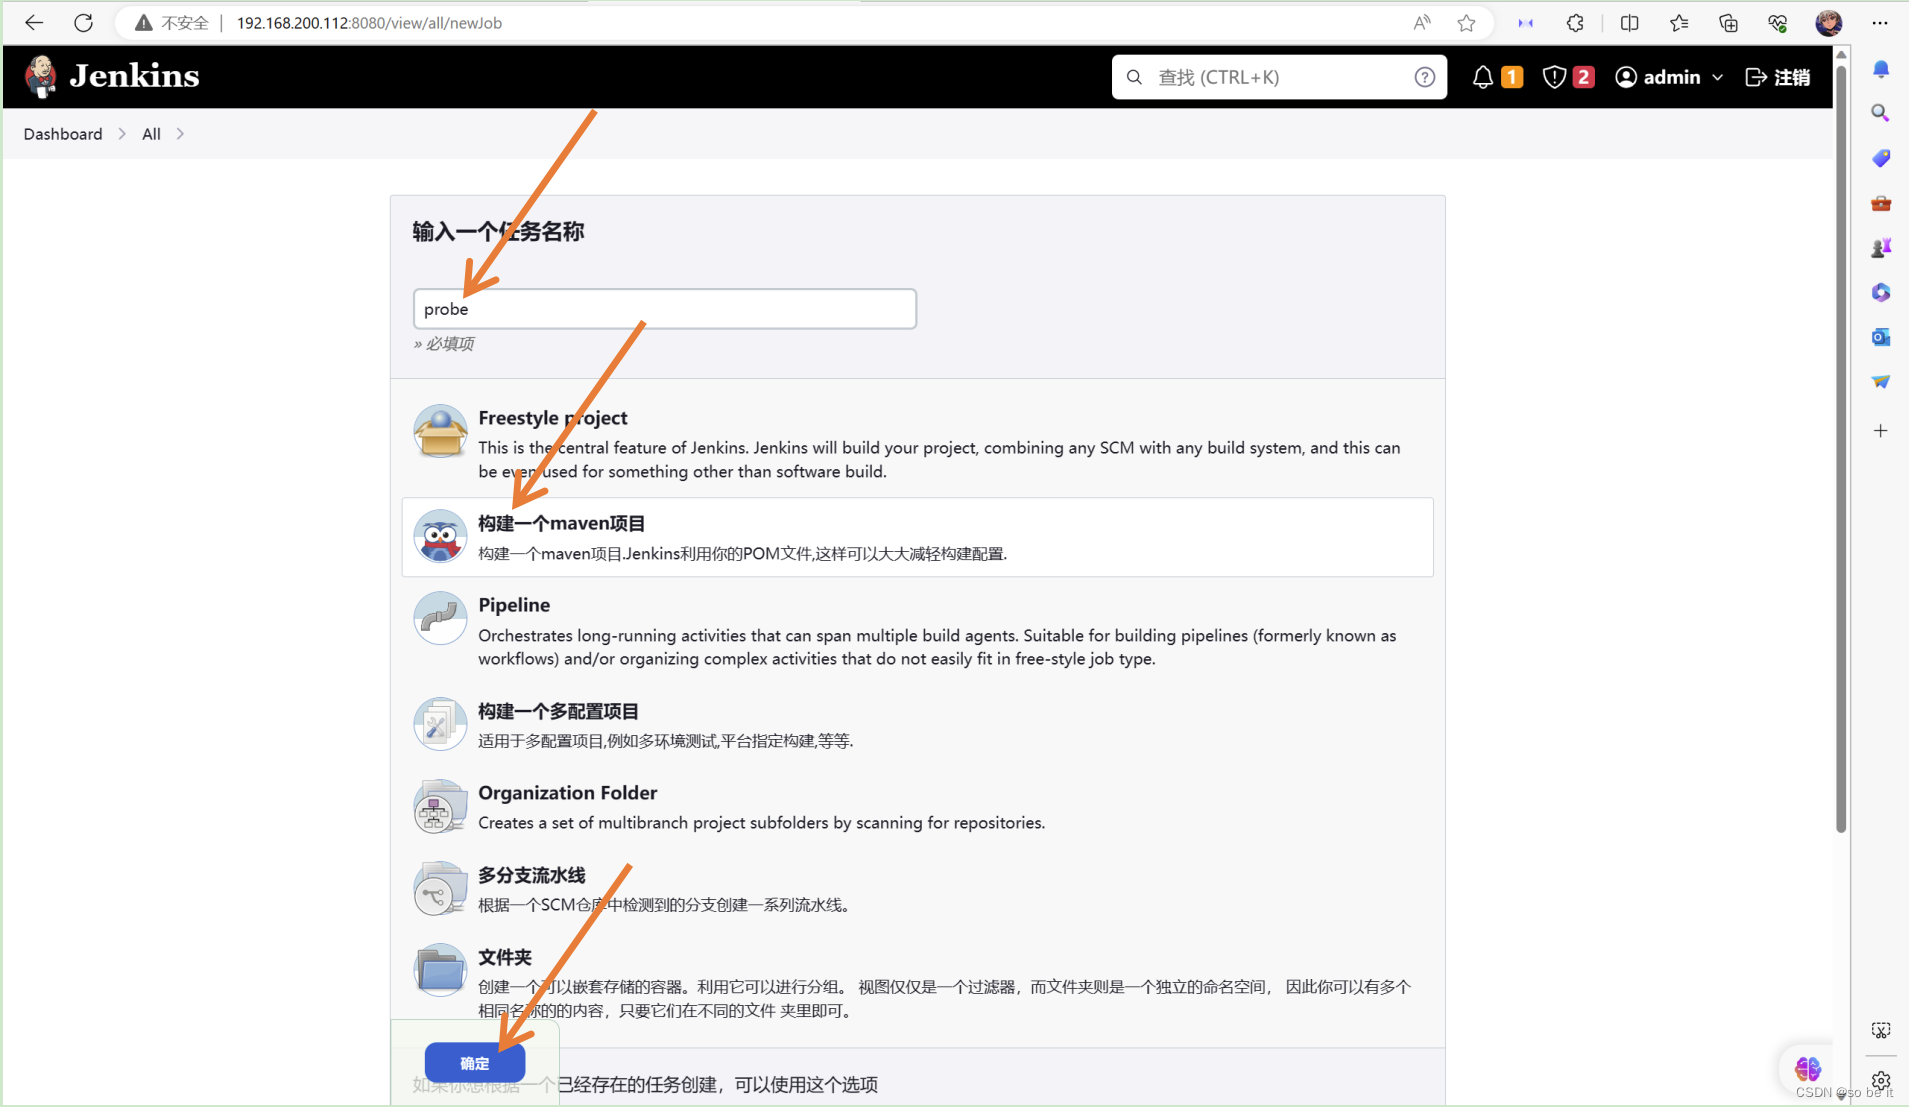Open browser profile avatar

click(x=1829, y=22)
